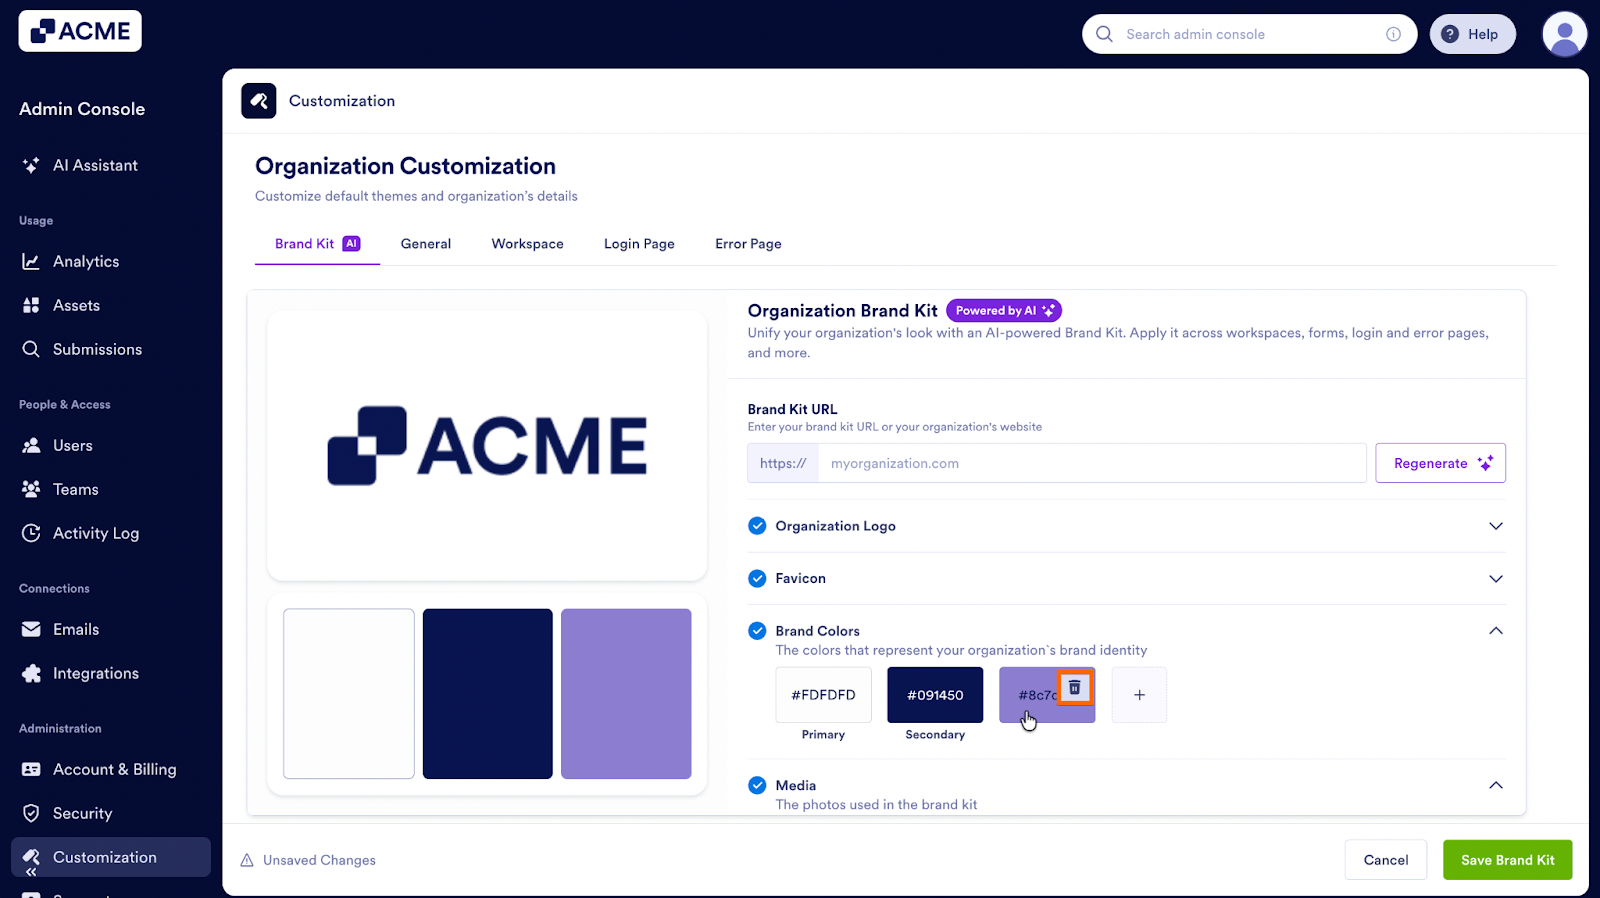This screenshot has width=1600, height=898.
Task: Click the large navy preview color block
Action: [488, 694]
